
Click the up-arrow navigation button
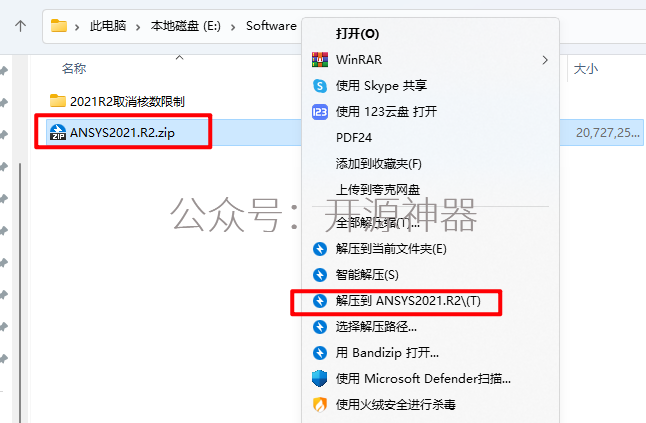(x=20, y=26)
